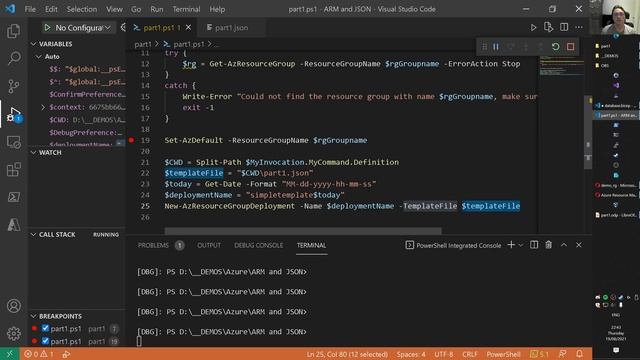Screen dimensions: 640x360
Task: Click the editor horizontal scrollbar
Action: (303, 231)
